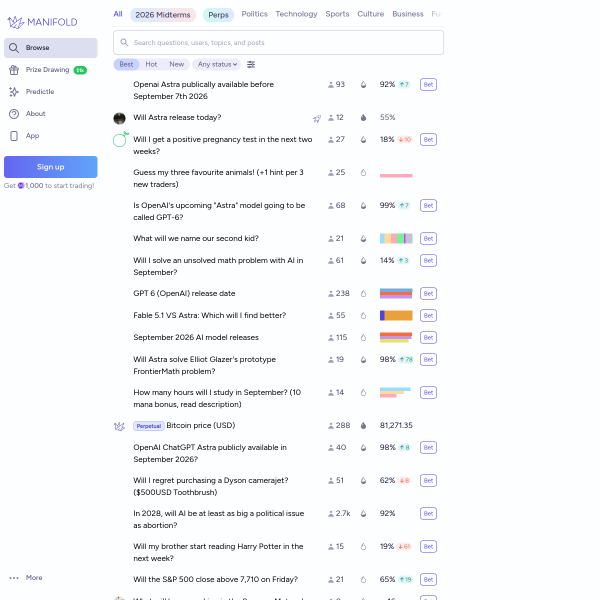Focus the search questions field
The width and height of the screenshot is (600, 600).
pyautogui.click(x=279, y=42)
